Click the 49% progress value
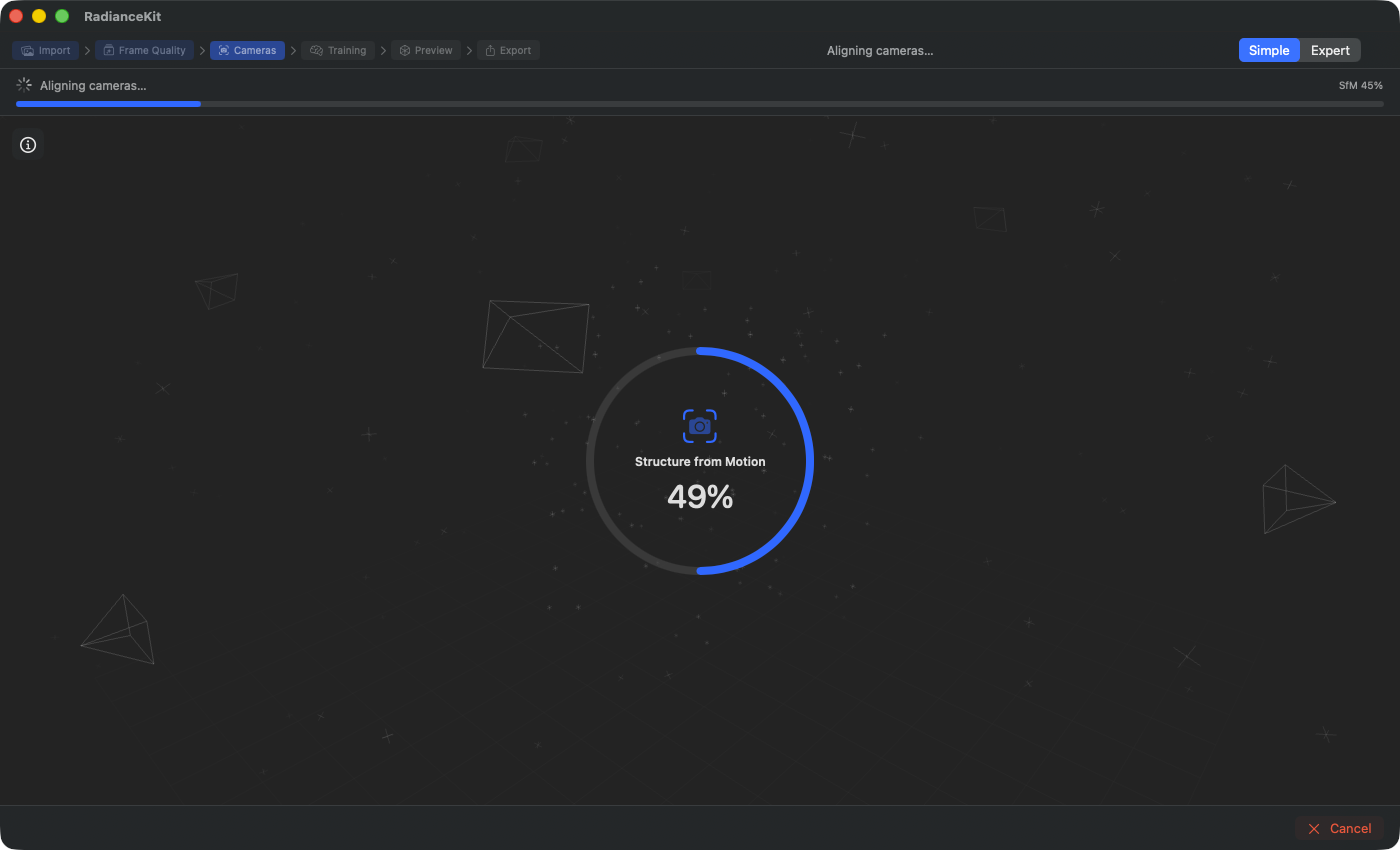The width and height of the screenshot is (1400, 850). (x=700, y=497)
